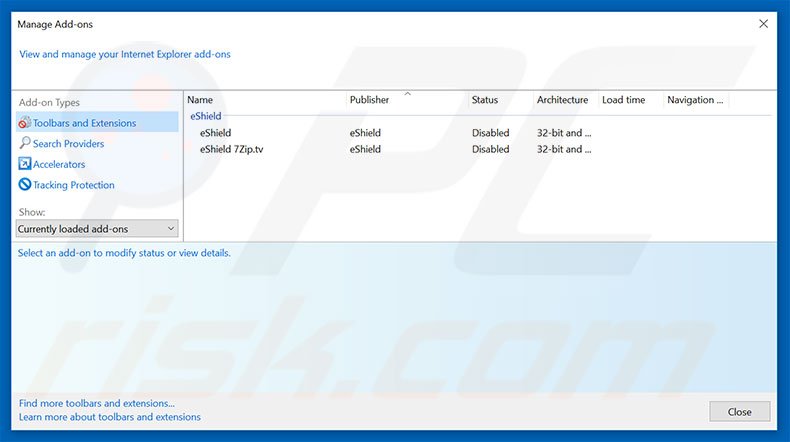Open the Accelerators add-on type

click(x=59, y=164)
